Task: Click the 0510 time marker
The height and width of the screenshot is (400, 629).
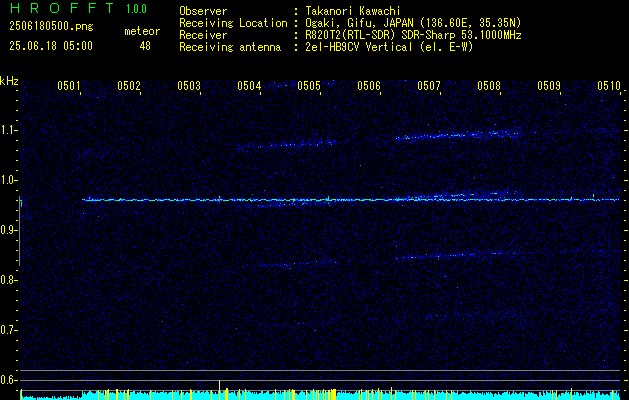Action: point(609,85)
